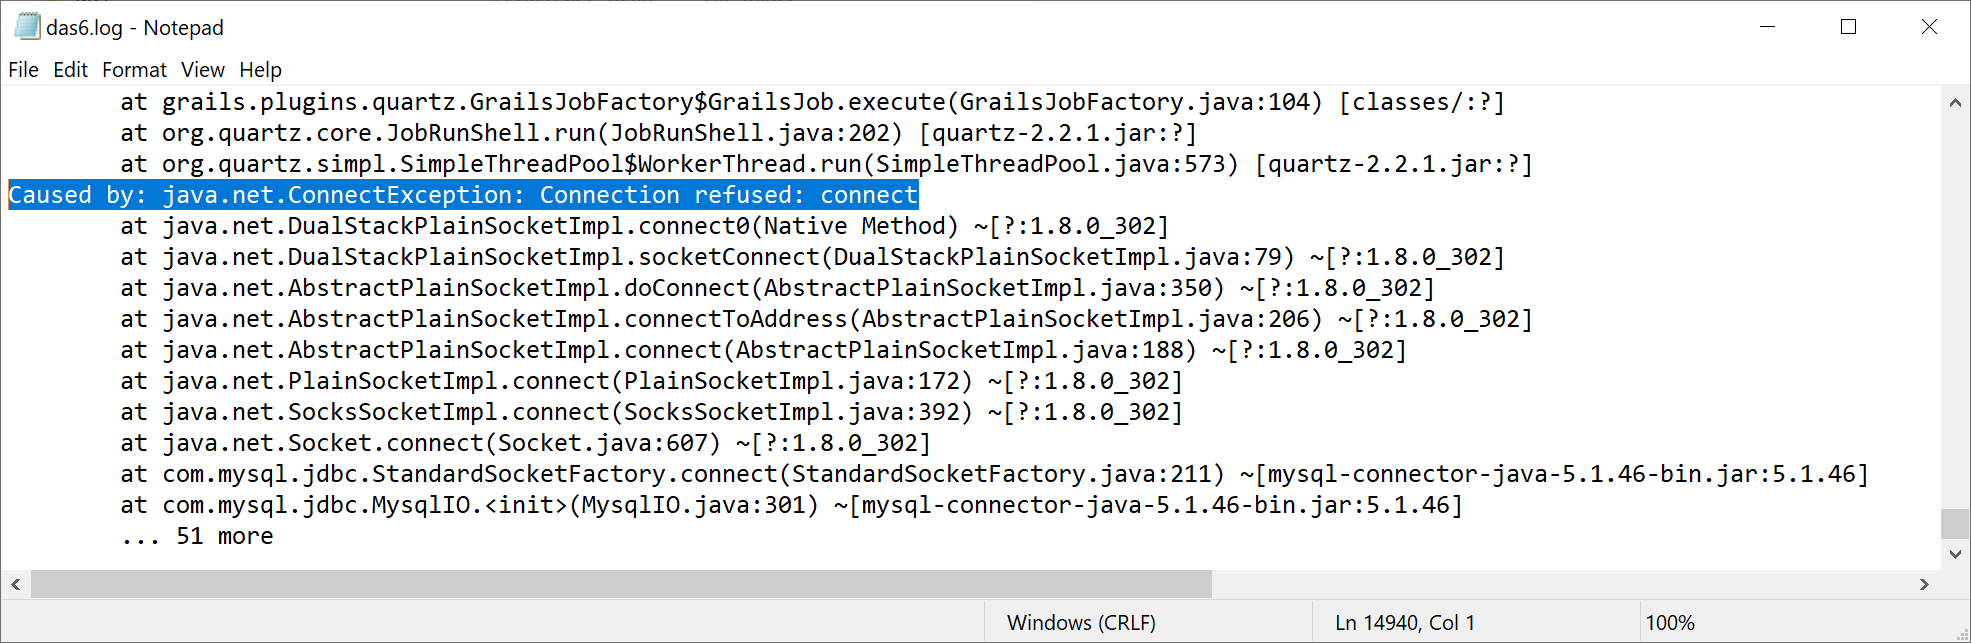
Task: Close the das6.log Notepad window
Action: tap(1929, 27)
